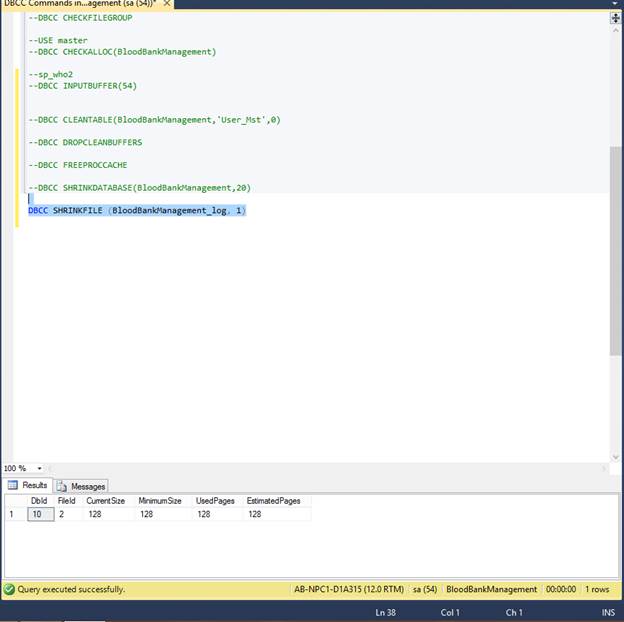Select the CurrentSize cell value 128

click(x=109, y=514)
